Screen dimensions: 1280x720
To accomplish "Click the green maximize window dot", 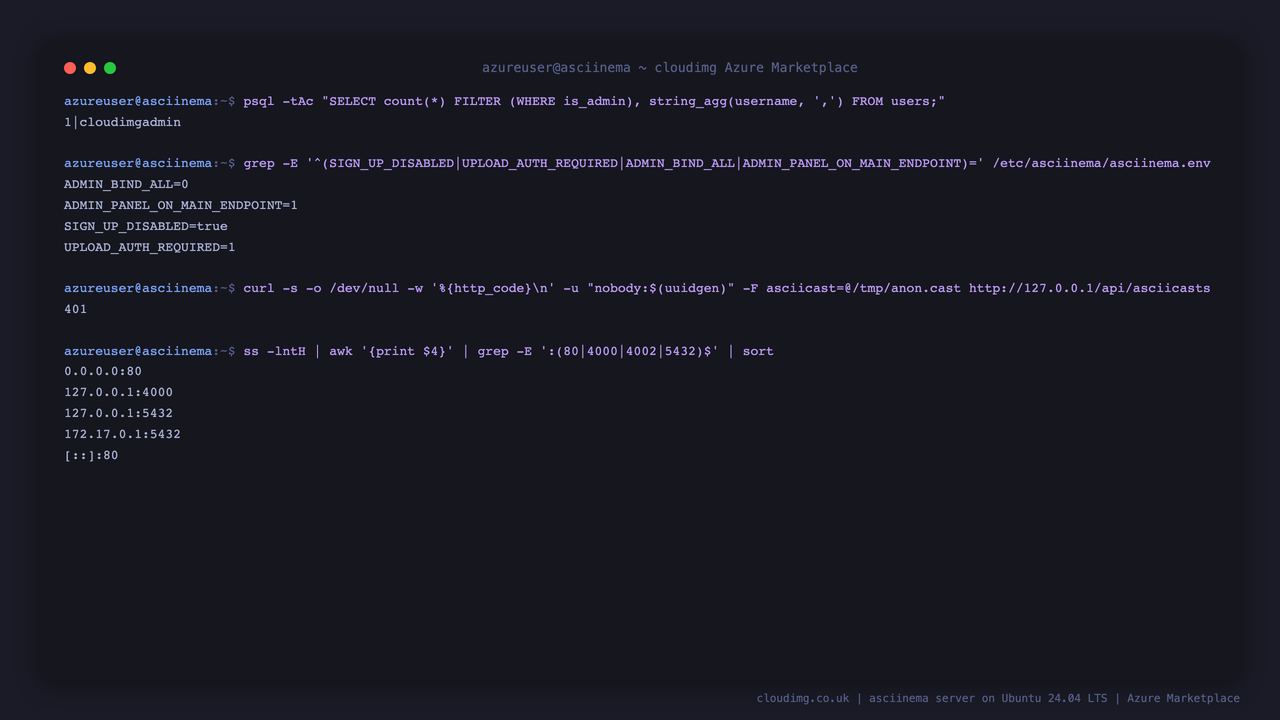I will click(110, 68).
